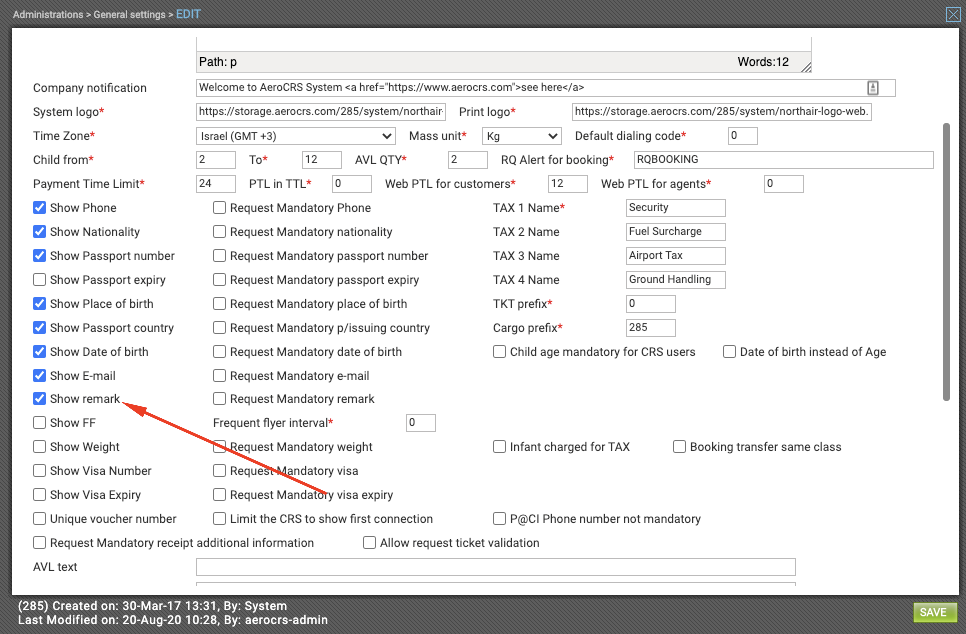Enable P@CI Phone number not mandatory
Image resolution: width=966 pixels, height=634 pixels.
pyautogui.click(x=500, y=519)
